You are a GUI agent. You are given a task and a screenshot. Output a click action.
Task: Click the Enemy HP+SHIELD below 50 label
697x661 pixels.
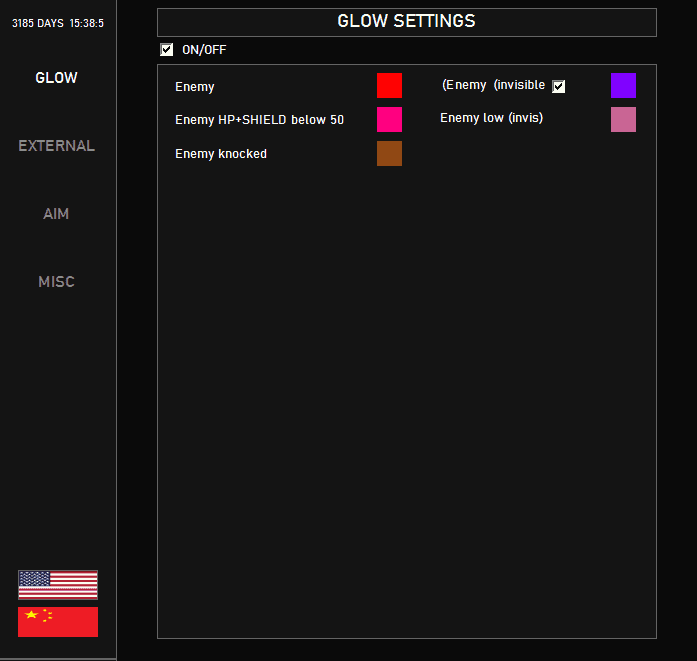click(260, 120)
